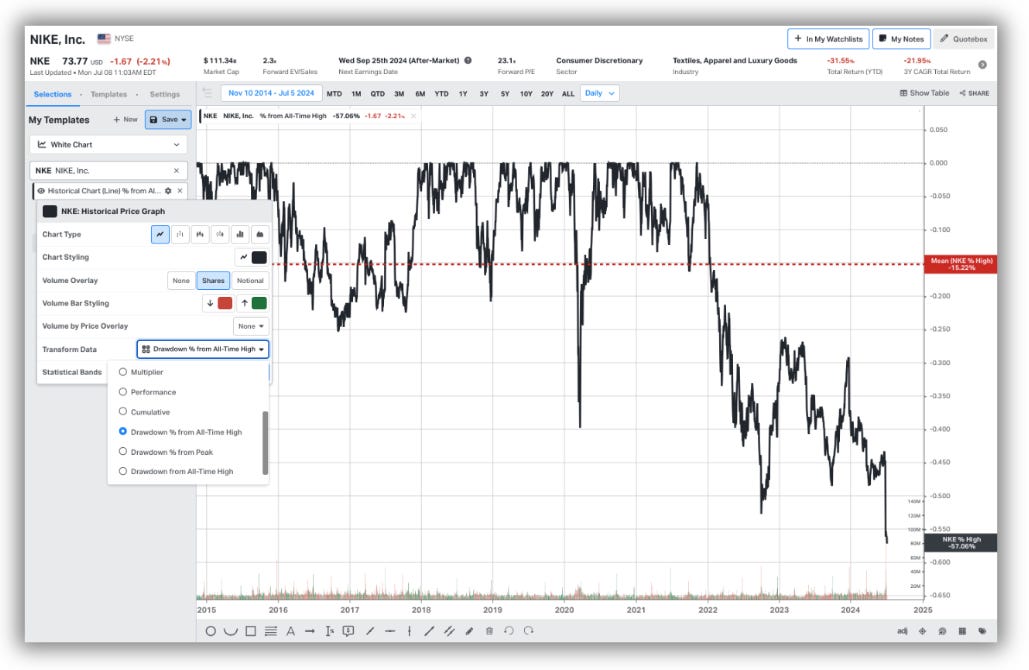Click the SHARE button
The image size is (1029, 670).
tap(975, 93)
